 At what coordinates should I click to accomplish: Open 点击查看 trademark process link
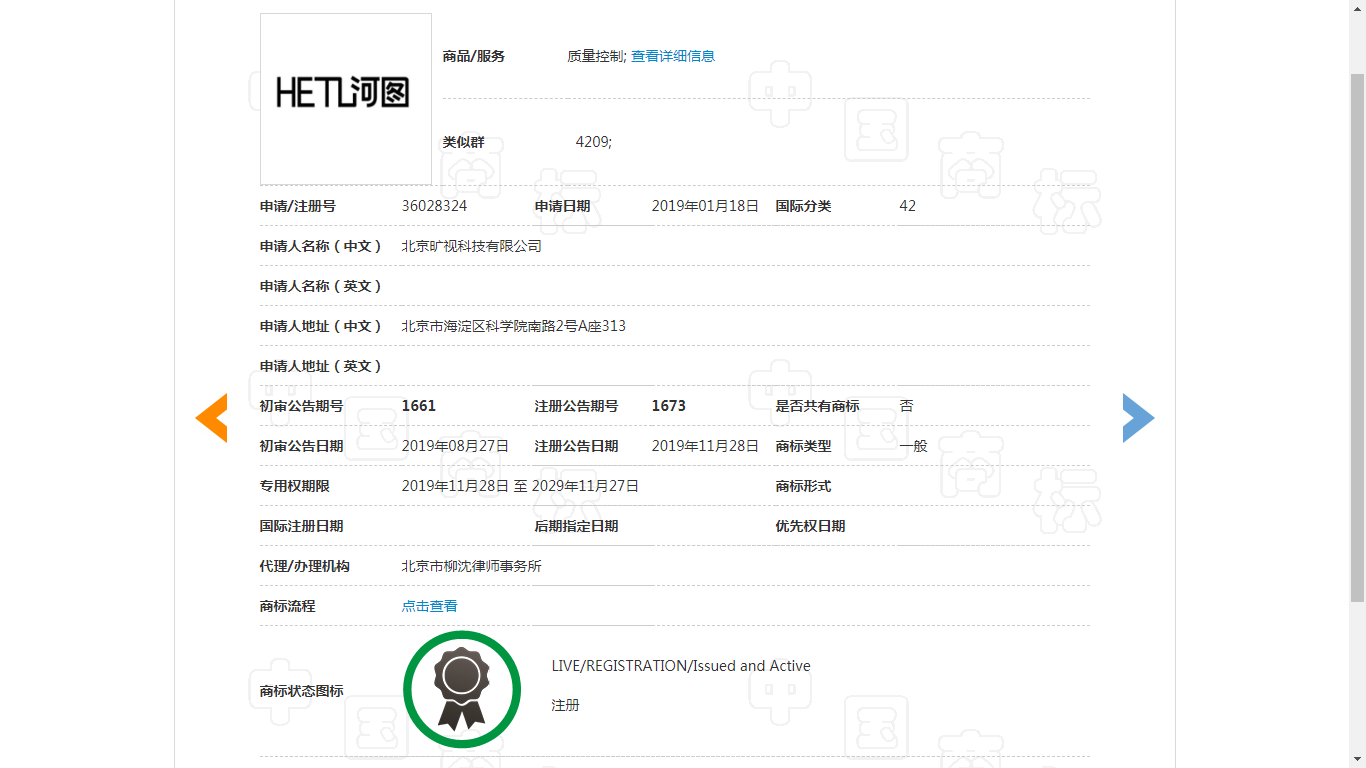tap(430, 606)
